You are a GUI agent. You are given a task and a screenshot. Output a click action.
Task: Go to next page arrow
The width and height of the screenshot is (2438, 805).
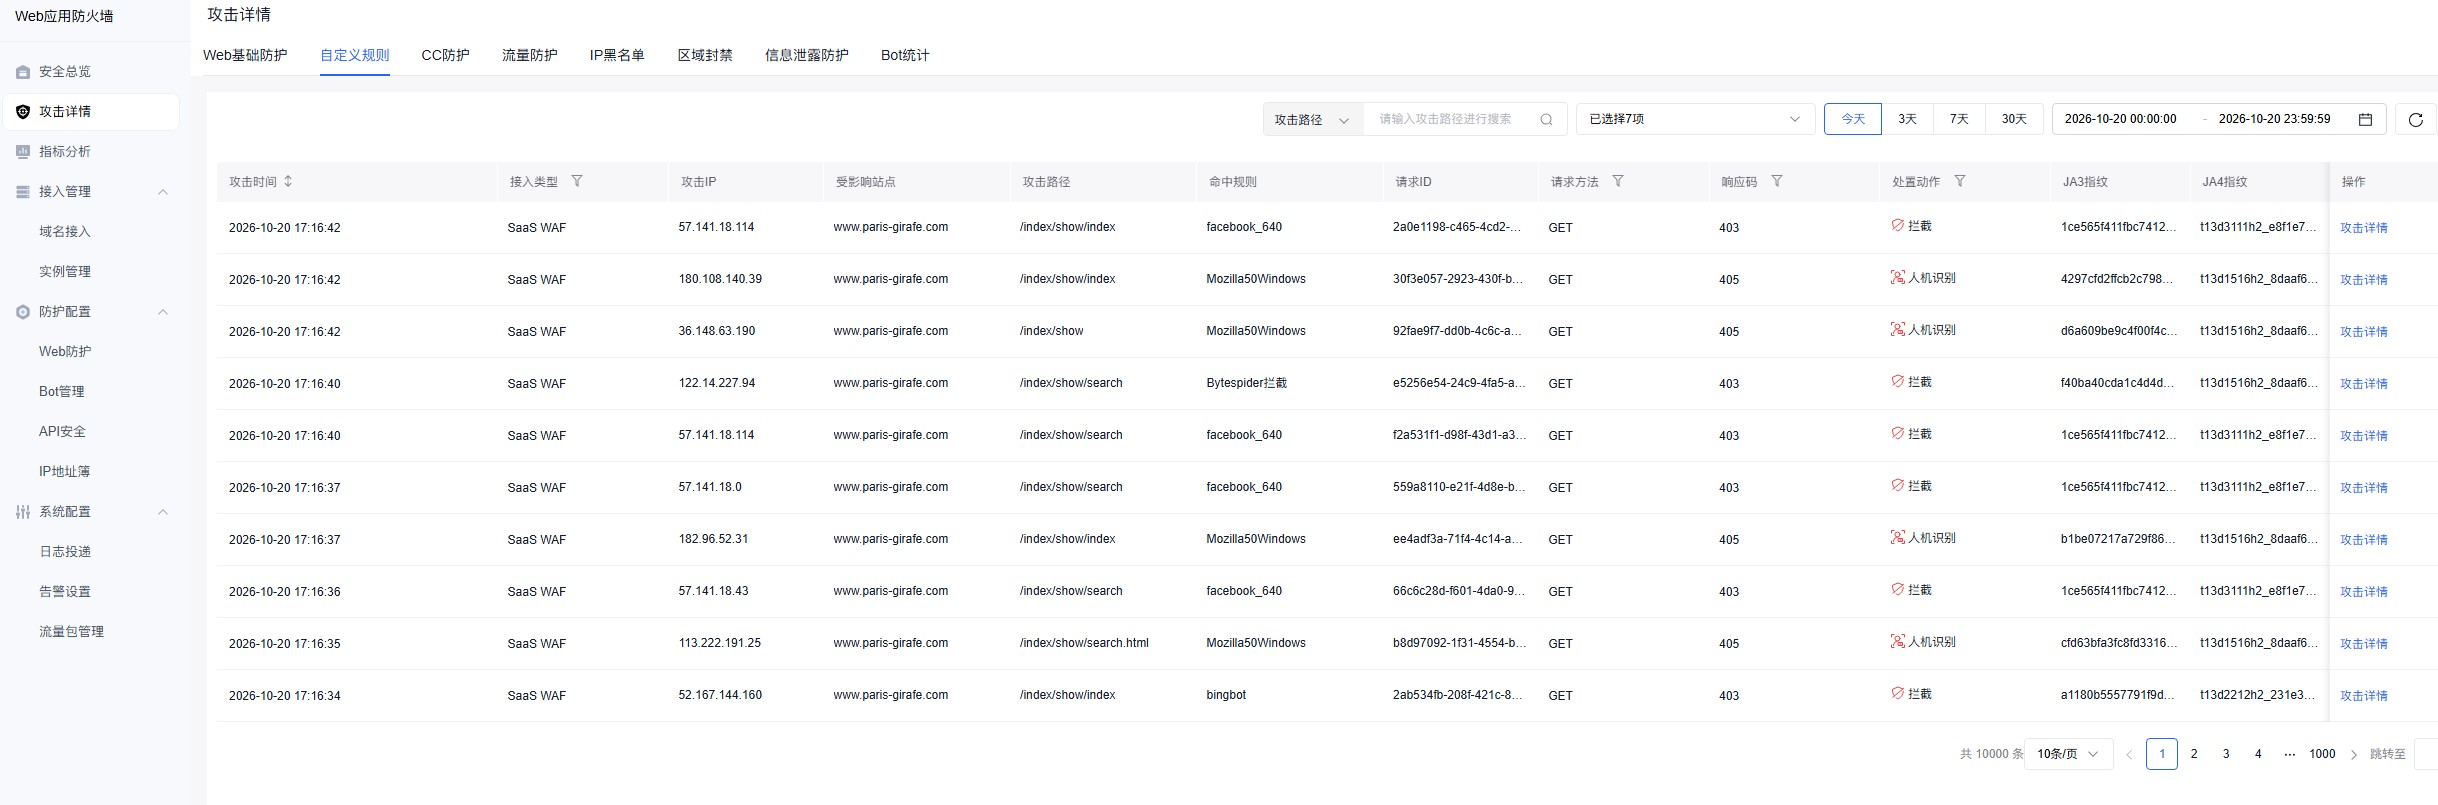pos(2353,754)
